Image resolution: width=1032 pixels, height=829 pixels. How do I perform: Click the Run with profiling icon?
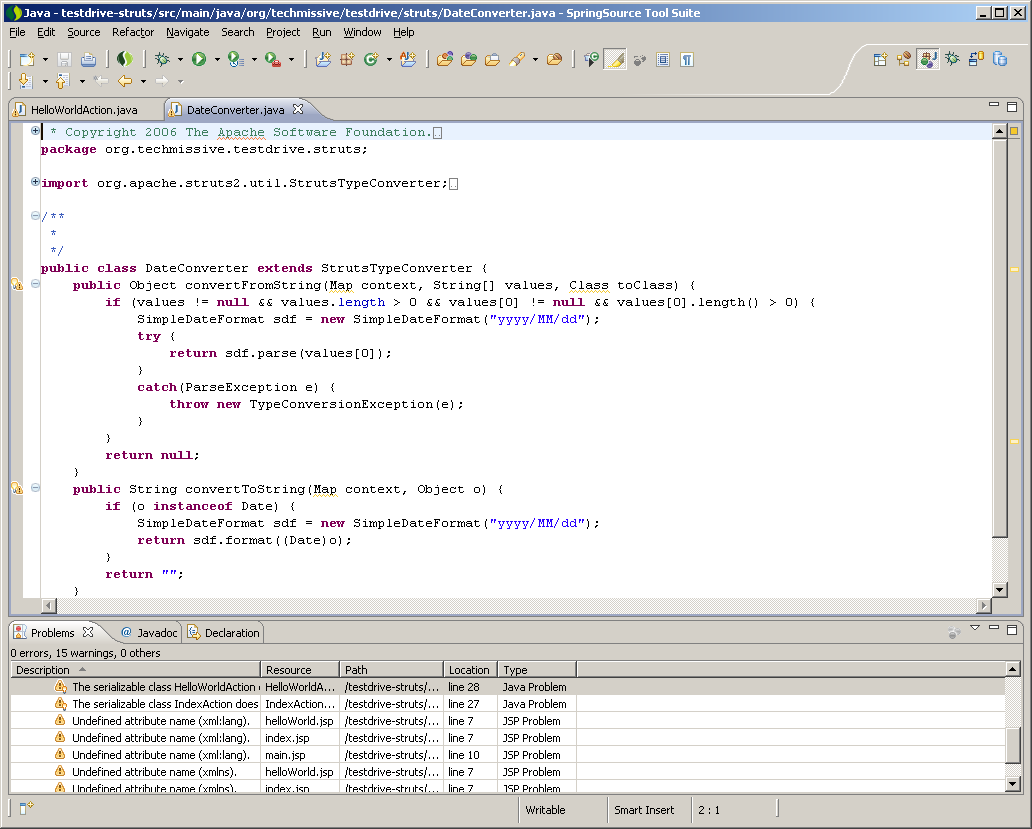pos(236,60)
